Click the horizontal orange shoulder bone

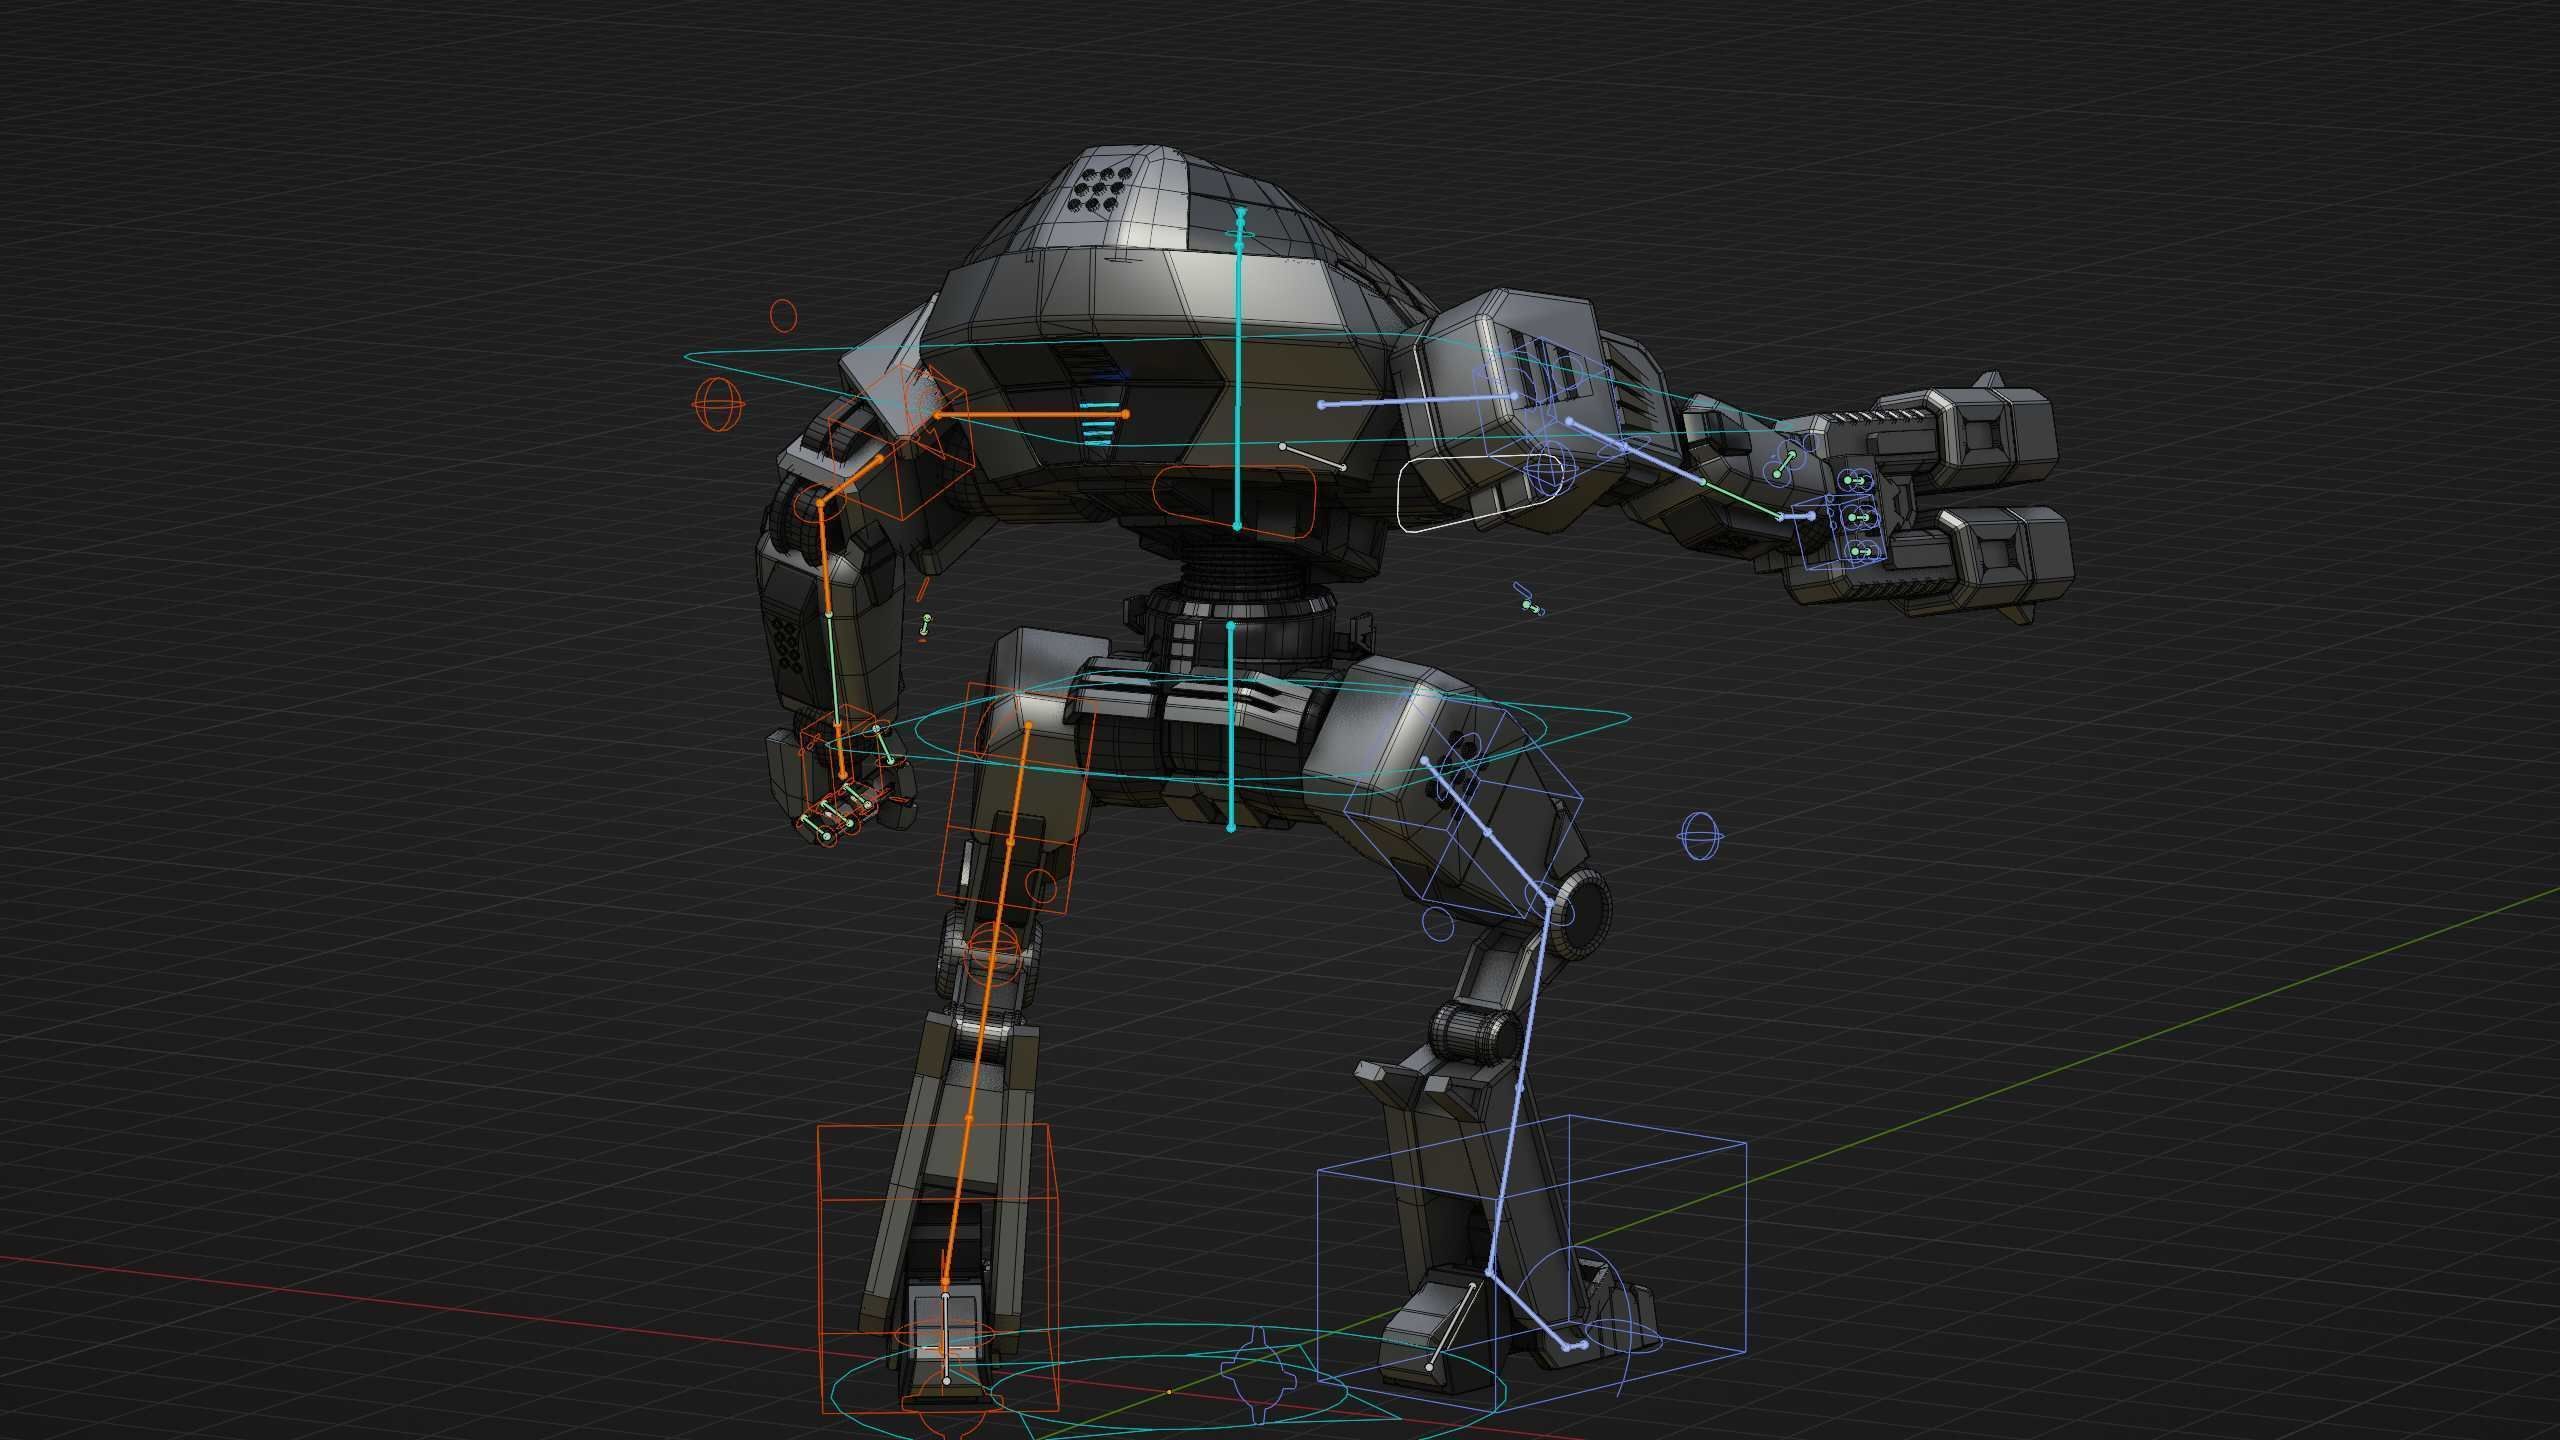tap(1032, 413)
